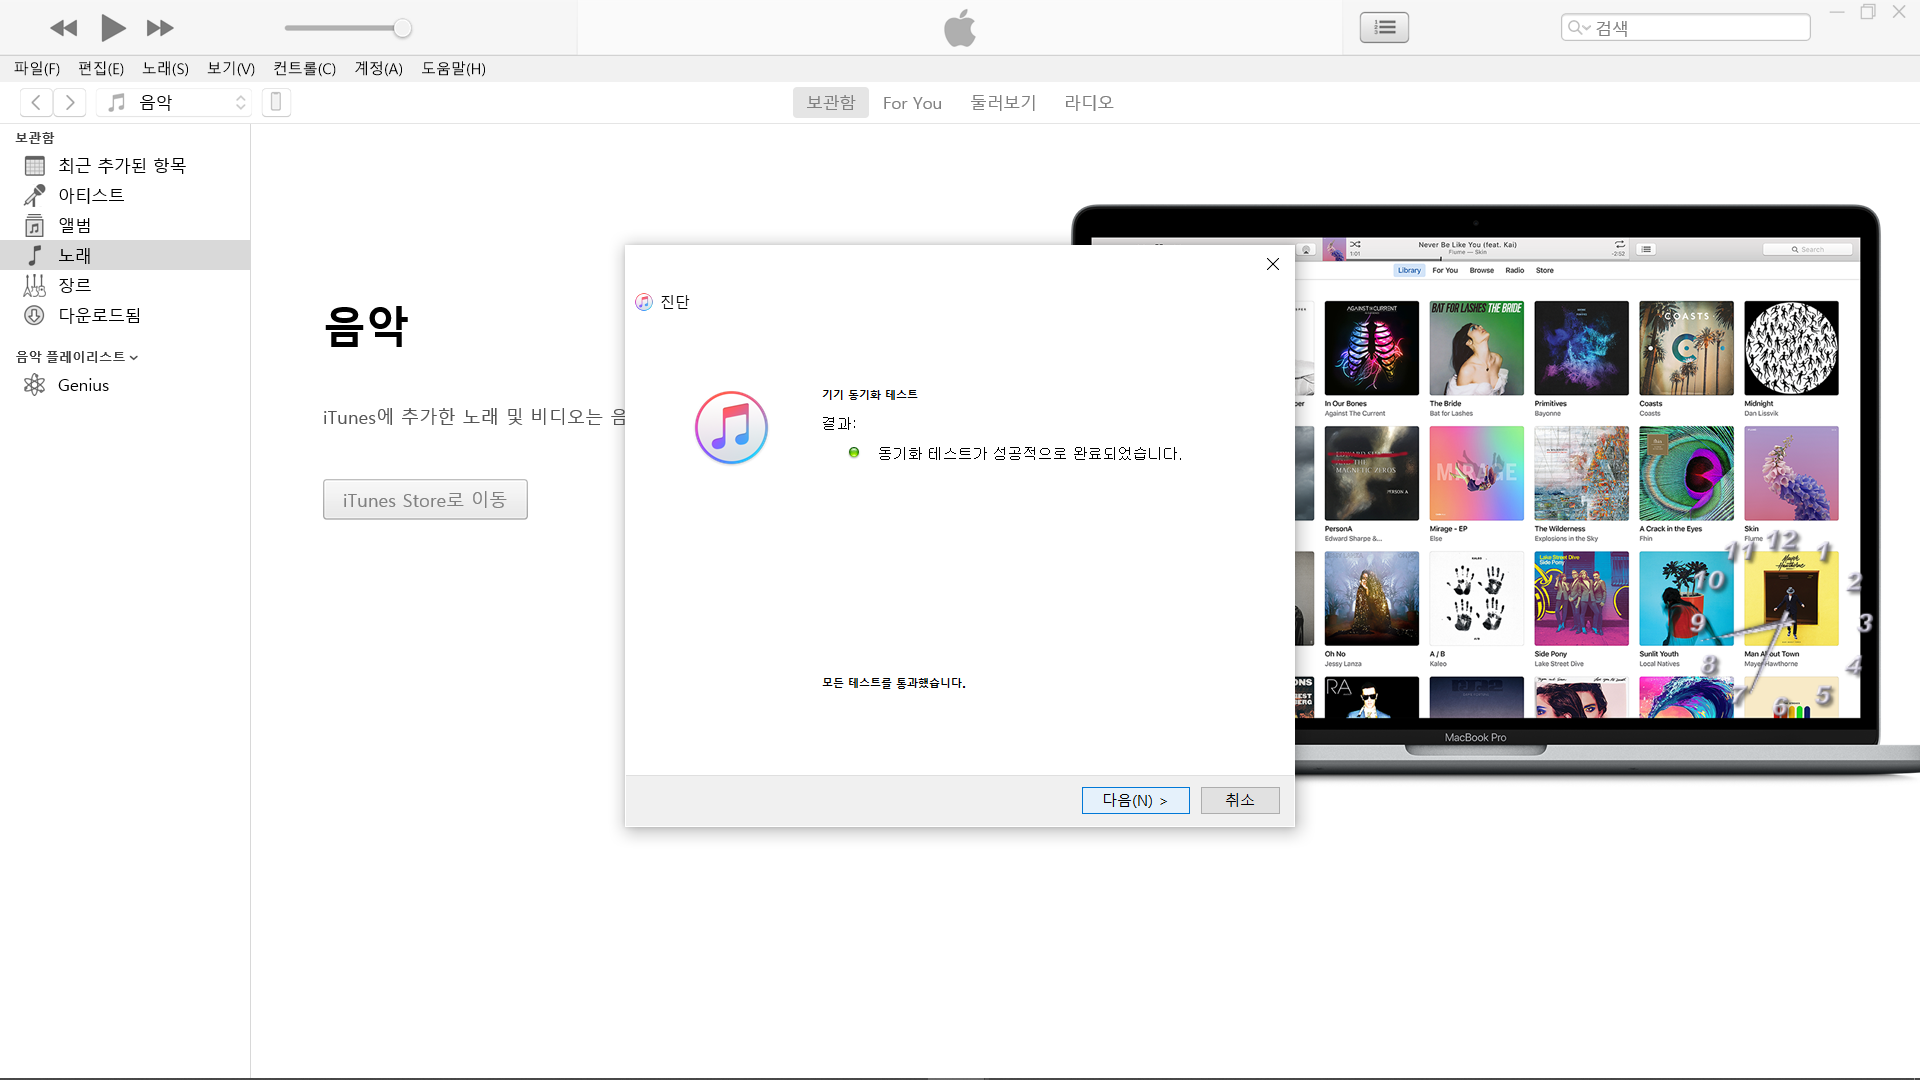Open the 계정(A) menu
Screen dimensions: 1920x1080
(x=378, y=68)
